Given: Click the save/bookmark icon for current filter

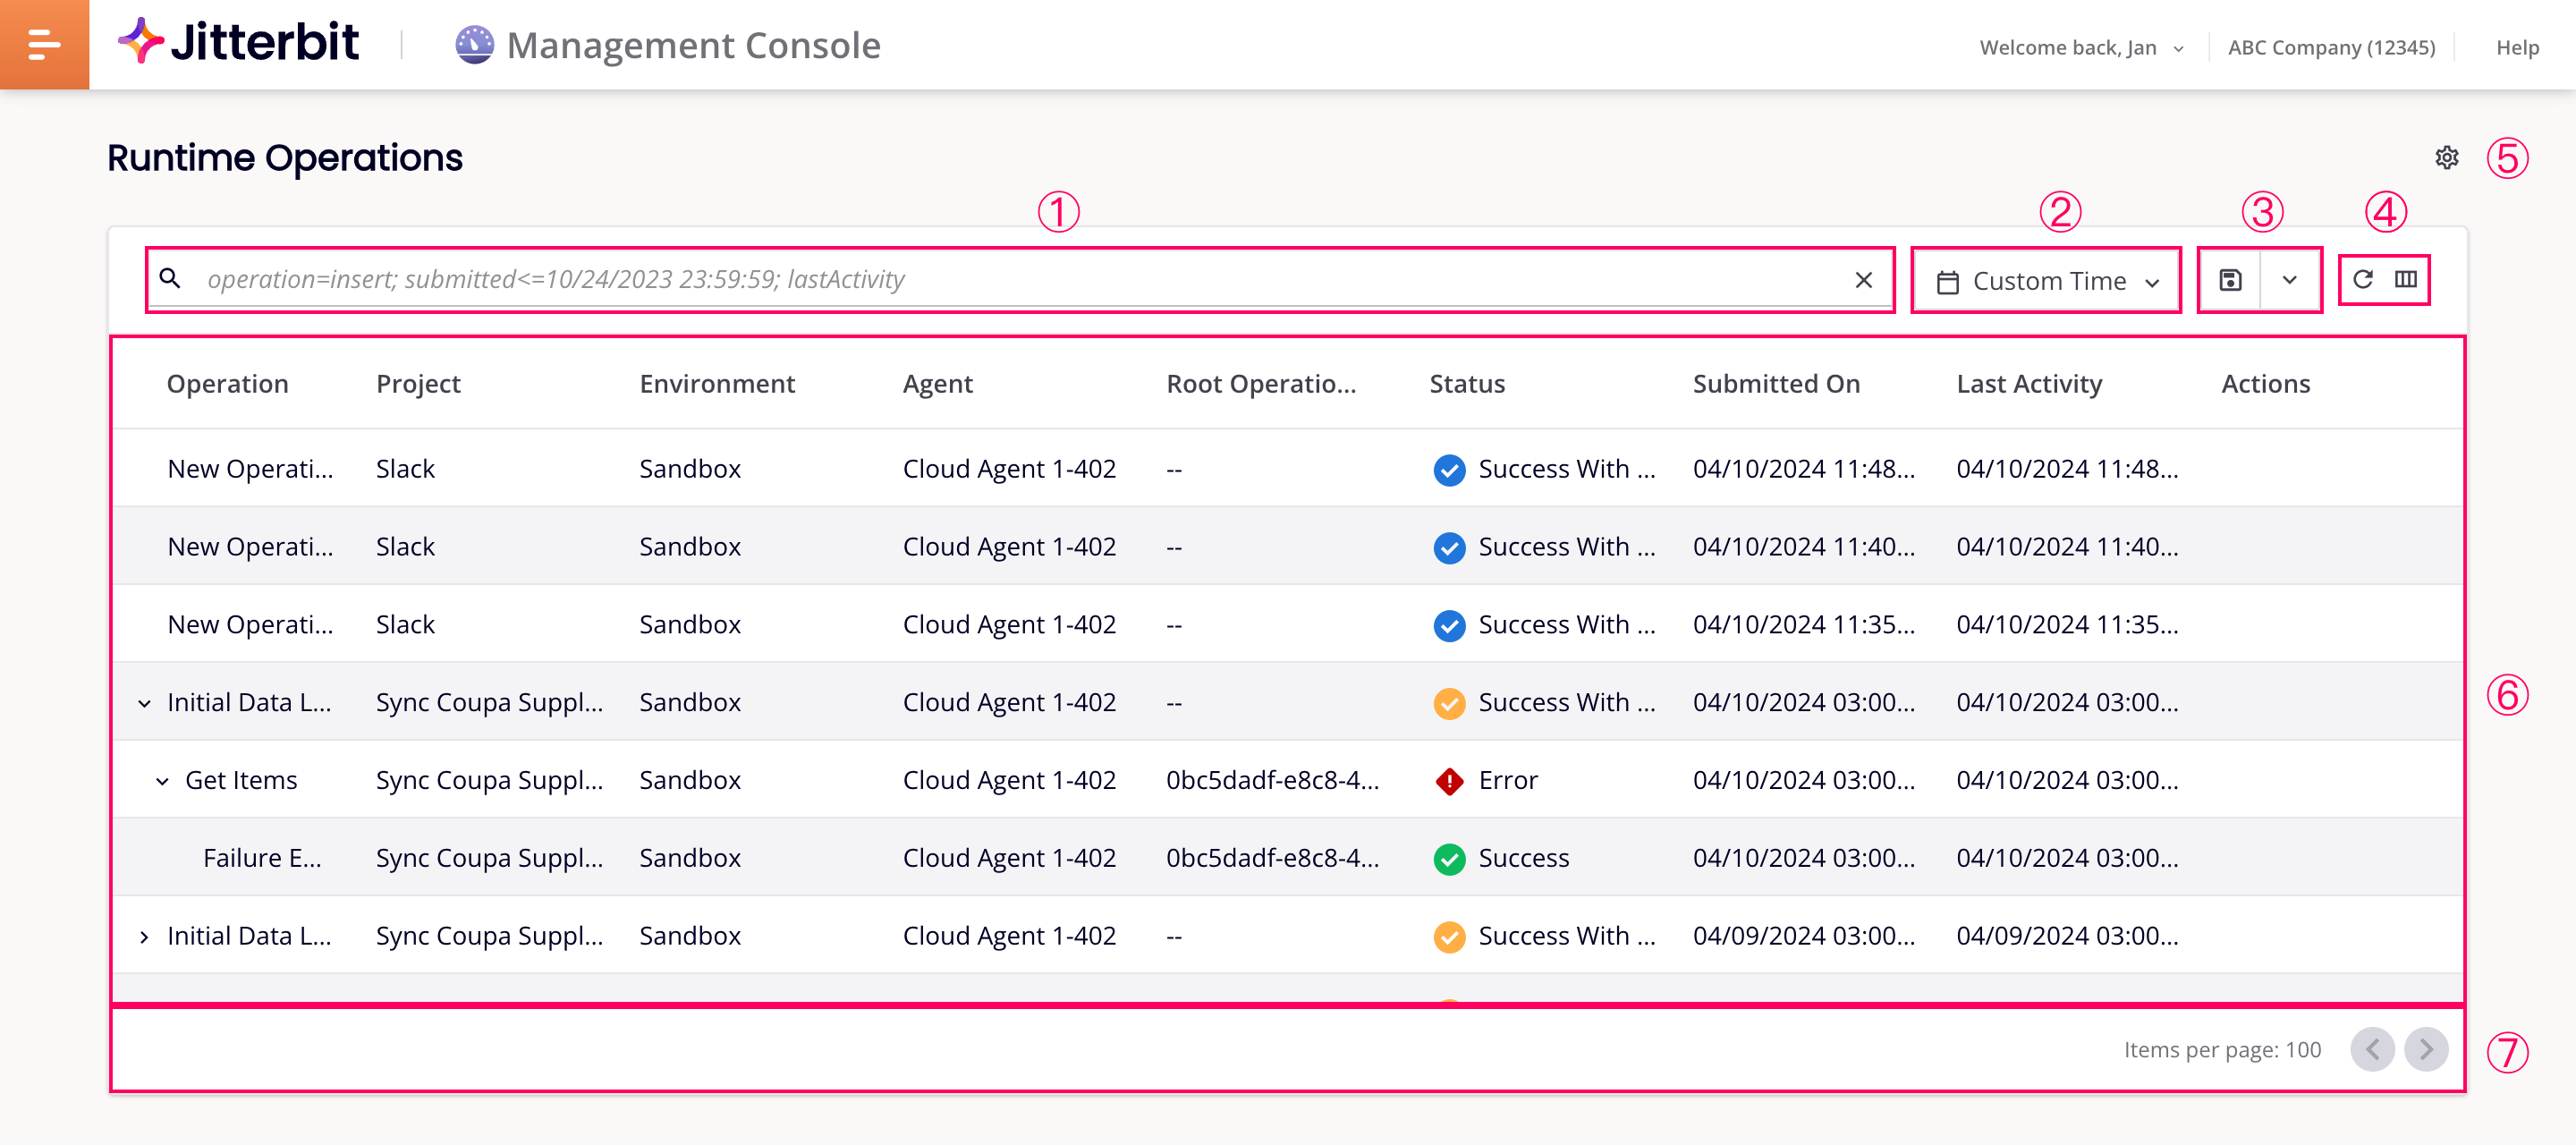Looking at the screenshot, I should tap(2229, 277).
